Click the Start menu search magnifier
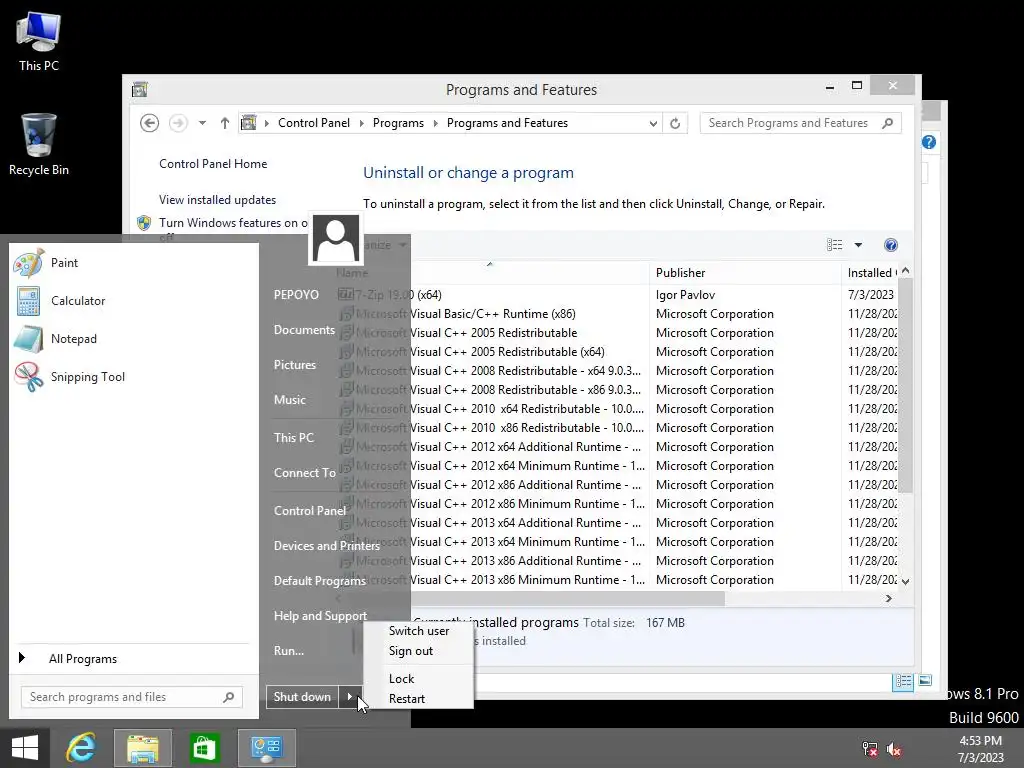Image resolution: width=1024 pixels, height=768 pixels. click(x=229, y=697)
